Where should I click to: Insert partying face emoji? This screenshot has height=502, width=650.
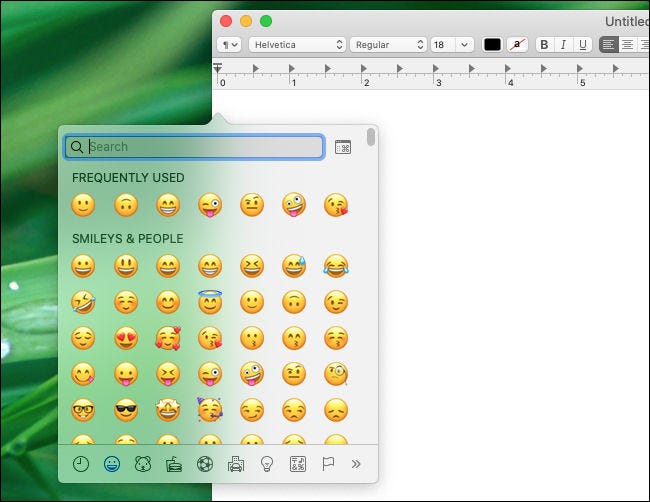pos(210,410)
